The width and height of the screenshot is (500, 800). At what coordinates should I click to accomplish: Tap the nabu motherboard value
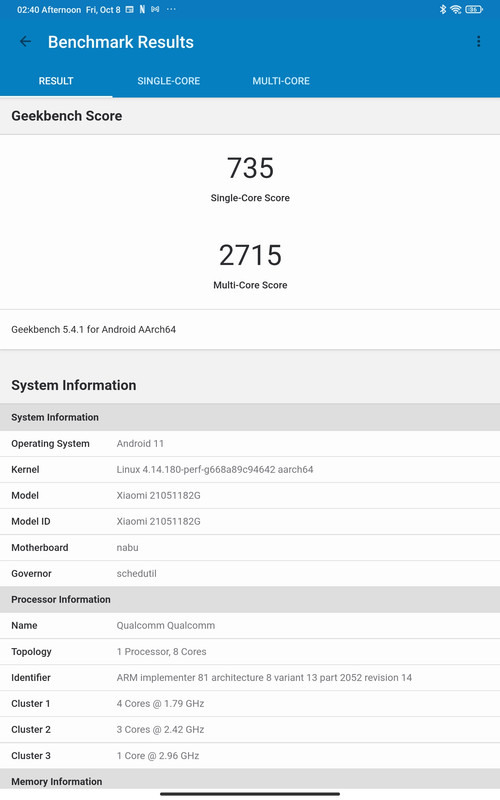click(128, 547)
